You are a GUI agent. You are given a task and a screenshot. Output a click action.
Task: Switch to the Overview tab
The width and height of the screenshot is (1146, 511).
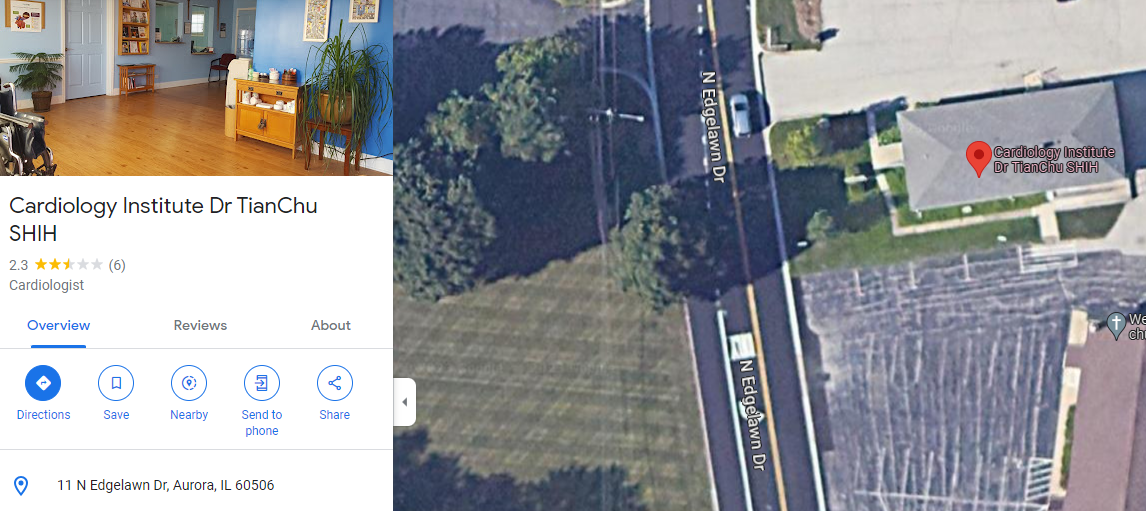click(58, 325)
